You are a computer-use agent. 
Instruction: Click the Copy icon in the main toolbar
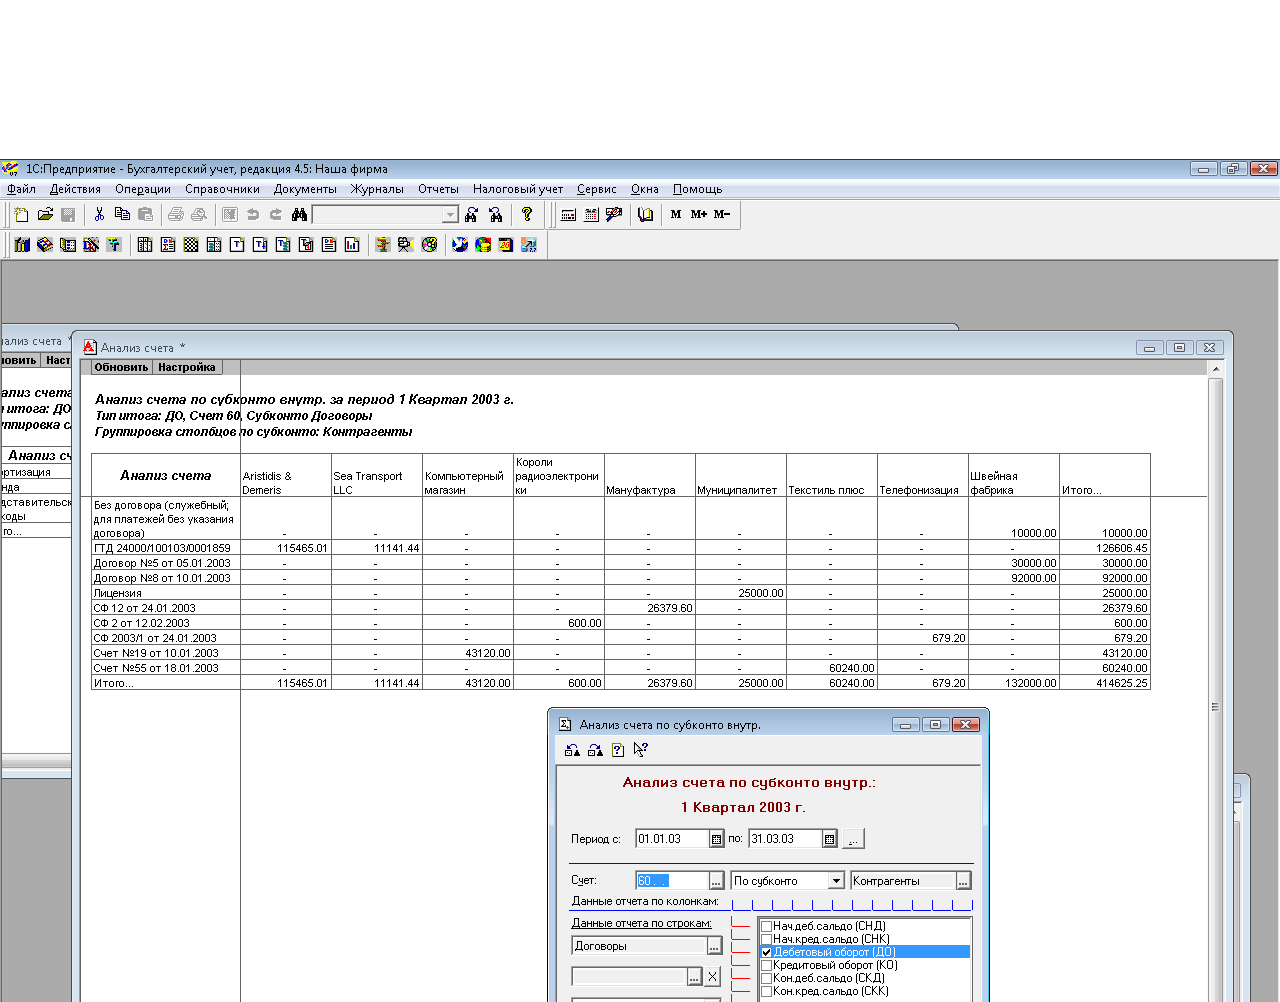tap(122, 214)
